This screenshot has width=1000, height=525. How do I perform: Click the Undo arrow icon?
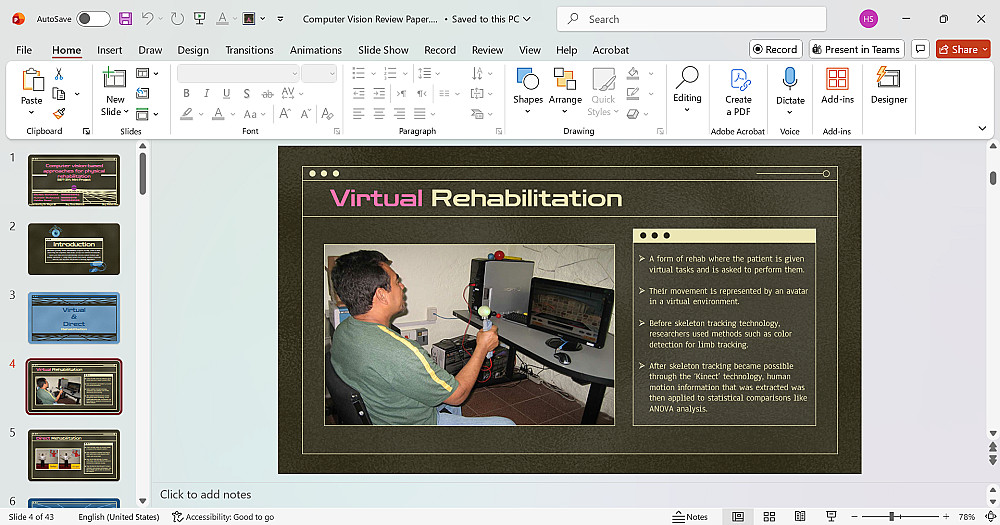pyautogui.click(x=147, y=18)
